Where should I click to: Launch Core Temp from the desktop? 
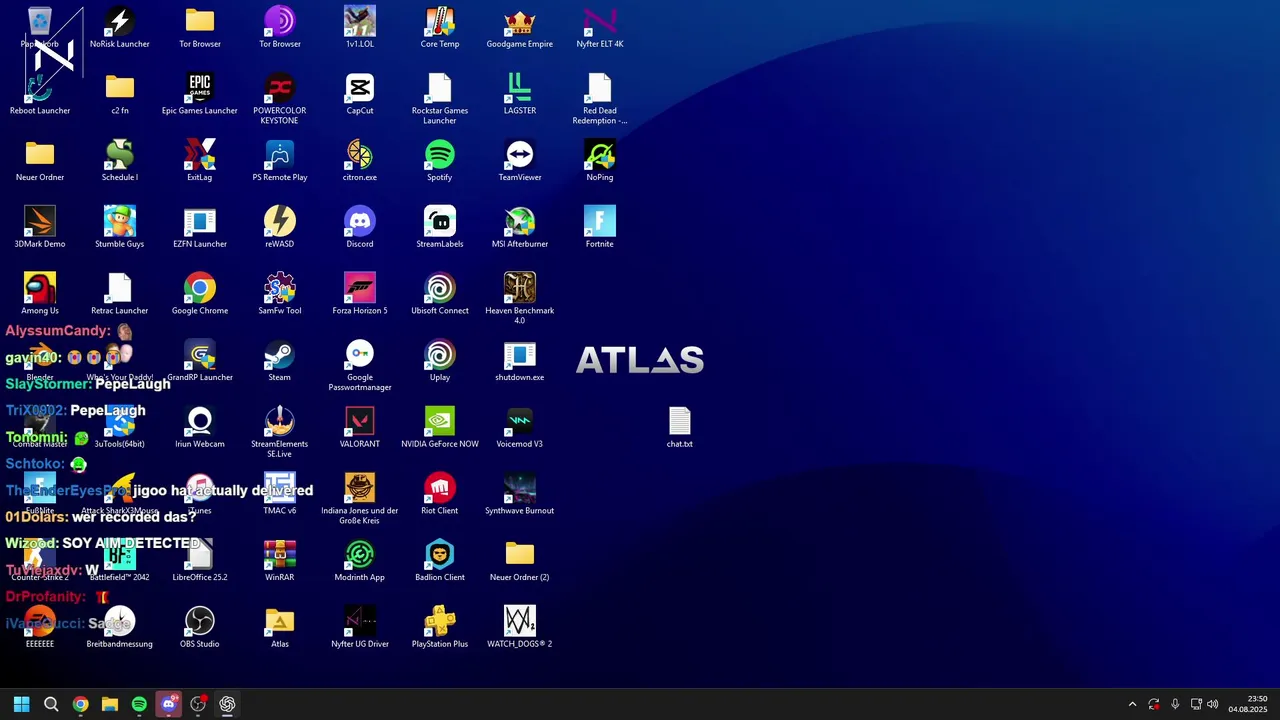[440, 27]
